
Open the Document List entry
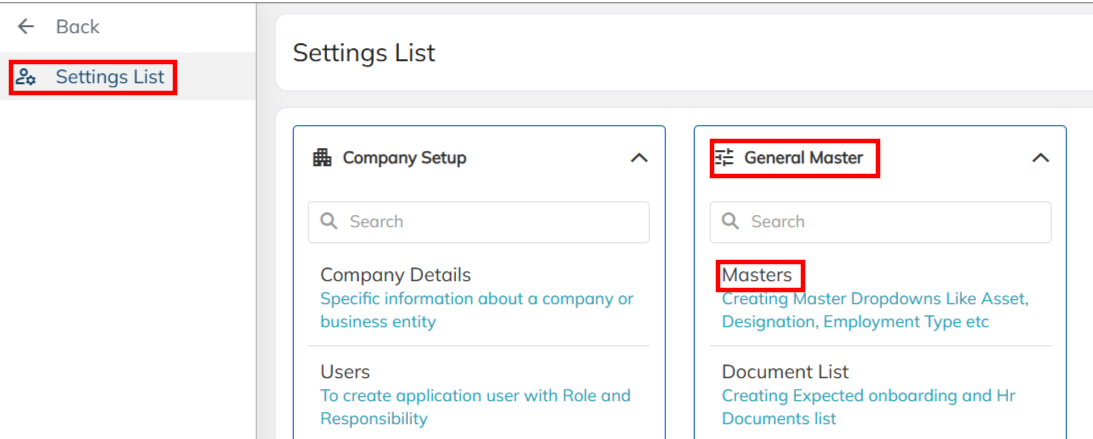(x=785, y=372)
